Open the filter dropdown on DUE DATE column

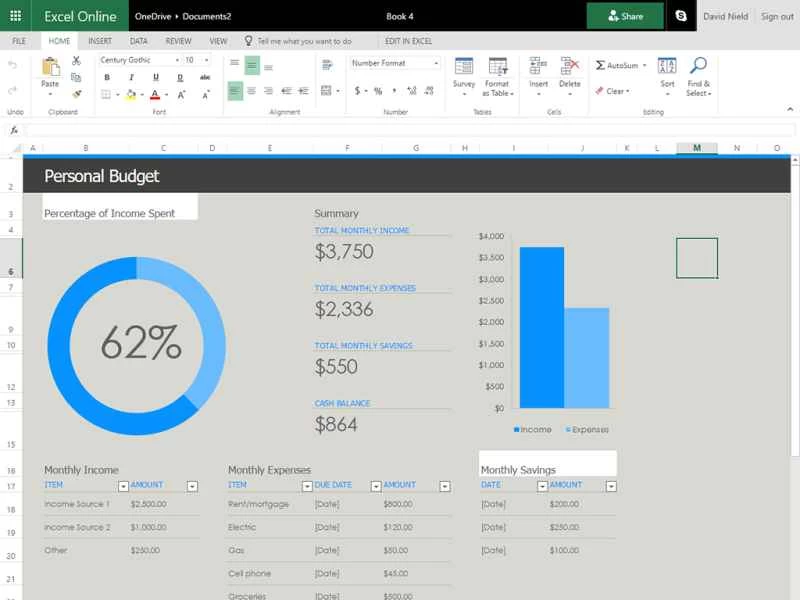pos(374,485)
